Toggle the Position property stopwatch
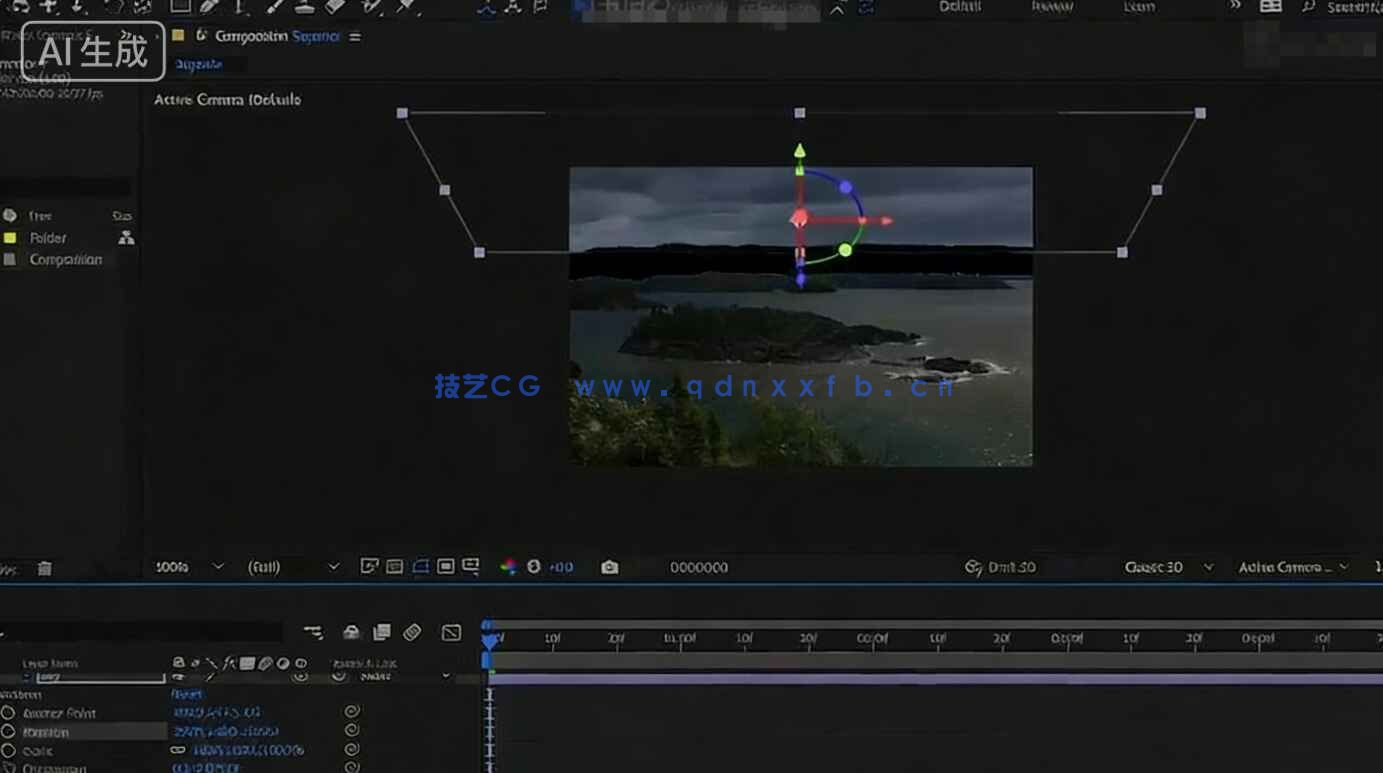The height and width of the screenshot is (773, 1383). point(9,732)
